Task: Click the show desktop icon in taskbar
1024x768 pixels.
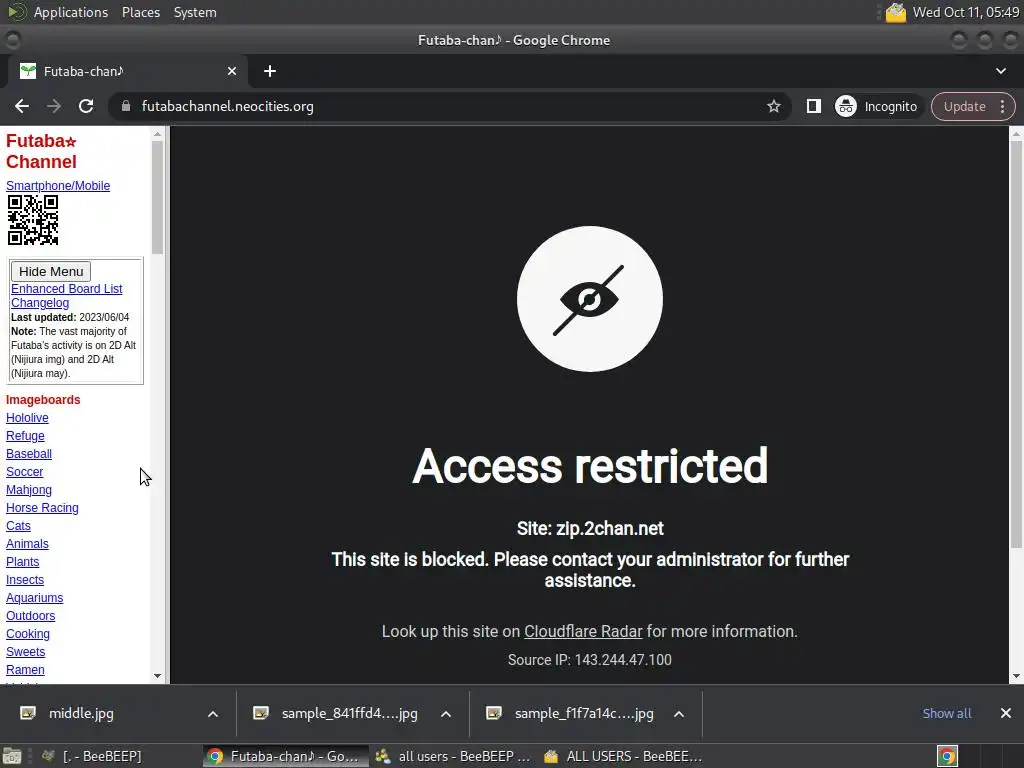Action: pyautogui.click(x=12, y=756)
